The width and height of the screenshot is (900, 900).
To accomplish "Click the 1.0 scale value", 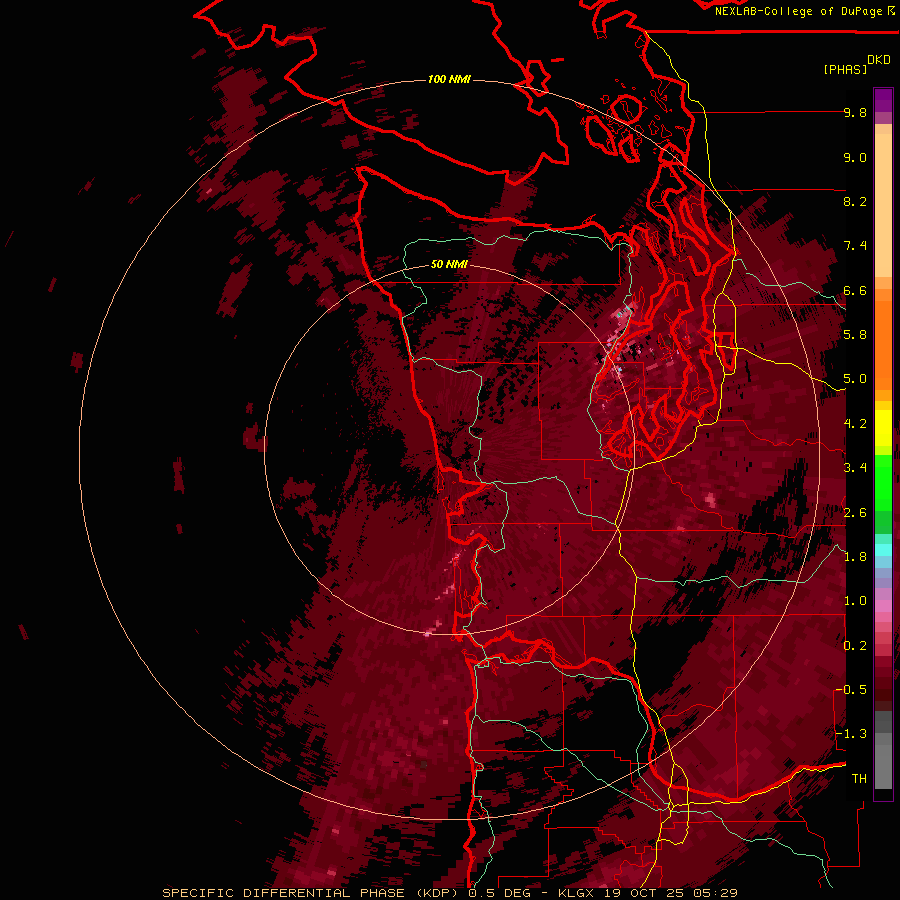I will pyautogui.click(x=855, y=601).
